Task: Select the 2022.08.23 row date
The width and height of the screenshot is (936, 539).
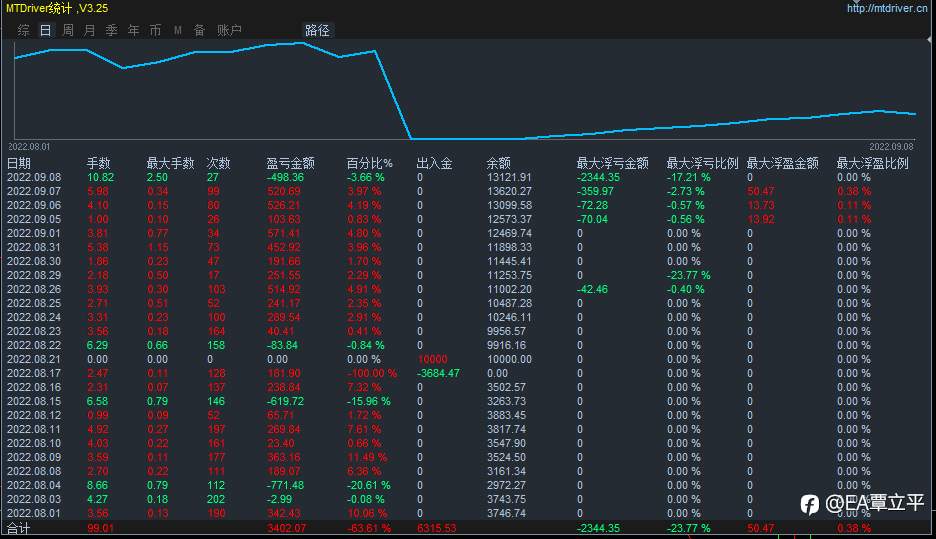Action: pos(34,331)
